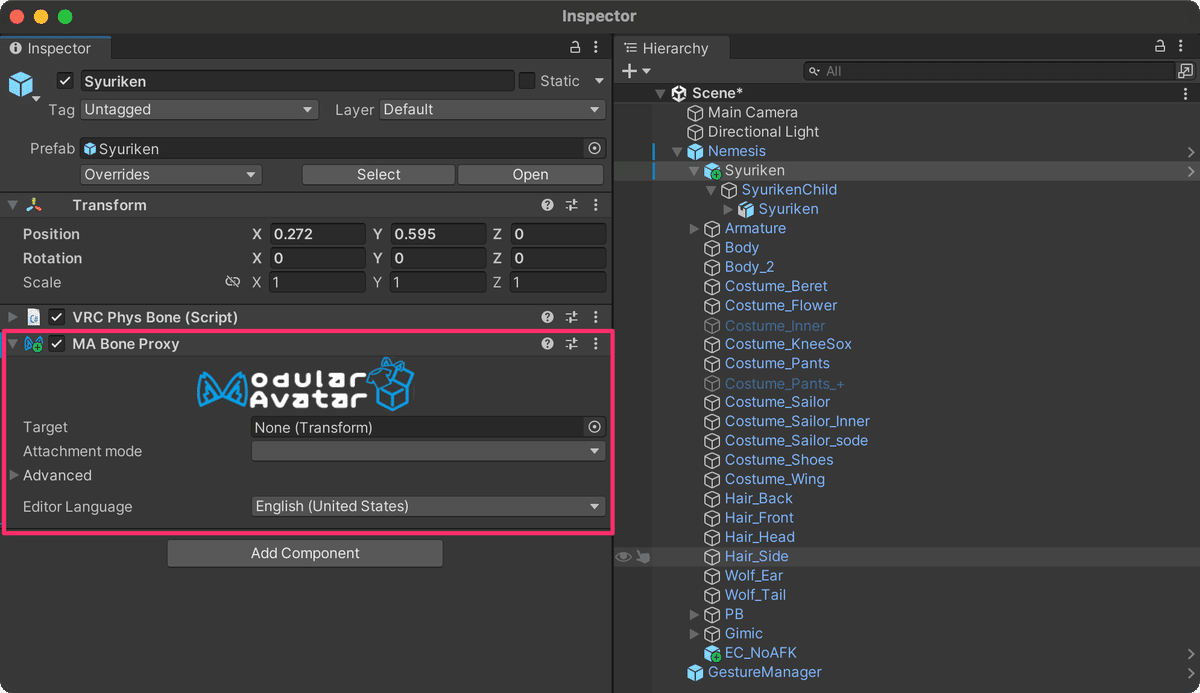Toggle the Hair_Side picking hand icon
Viewport: 1200px width, 693px height.
pyautogui.click(x=643, y=556)
